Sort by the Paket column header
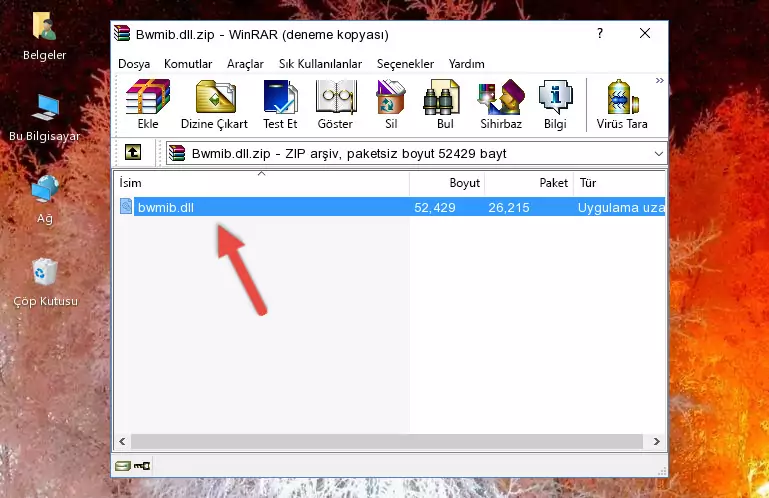769x498 pixels. click(x=529, y=183)
